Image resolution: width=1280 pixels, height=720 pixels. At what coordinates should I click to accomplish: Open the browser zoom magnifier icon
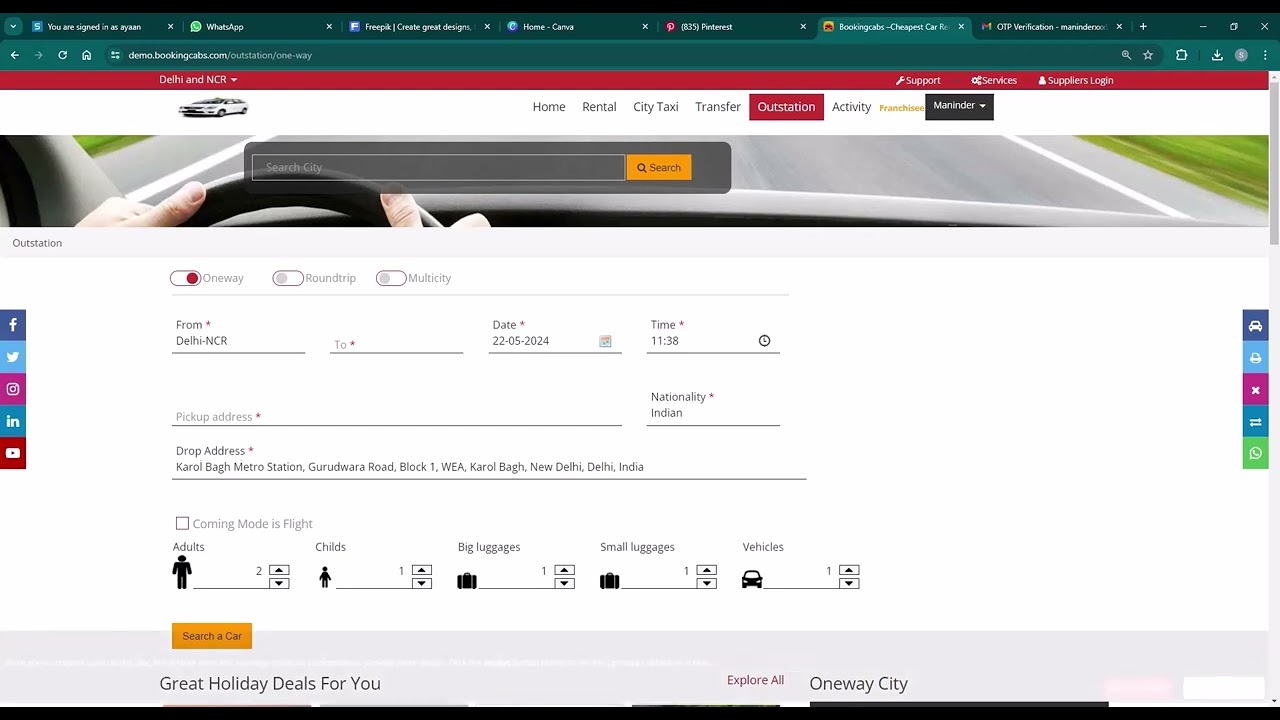tap(1126, 55)
